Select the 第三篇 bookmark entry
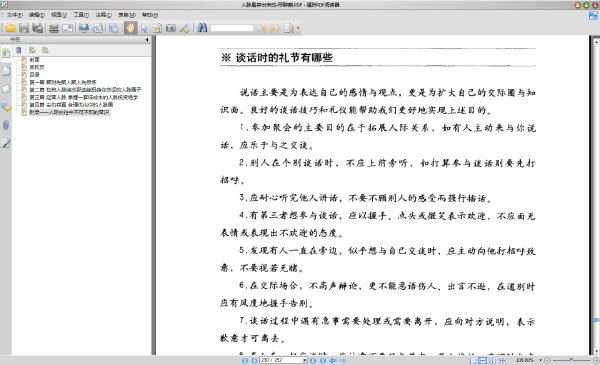Viewport: 600px width, 365px height. coord(83,97)
